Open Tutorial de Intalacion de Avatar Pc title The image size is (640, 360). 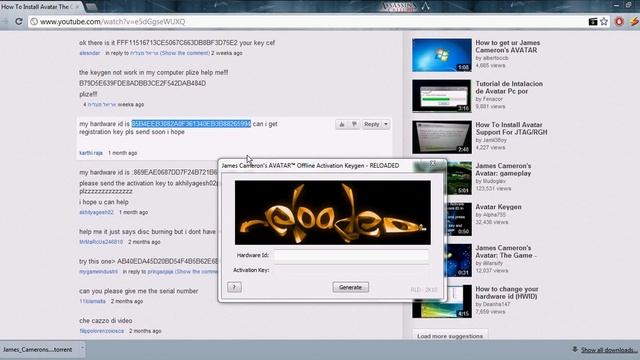[509, 87]
